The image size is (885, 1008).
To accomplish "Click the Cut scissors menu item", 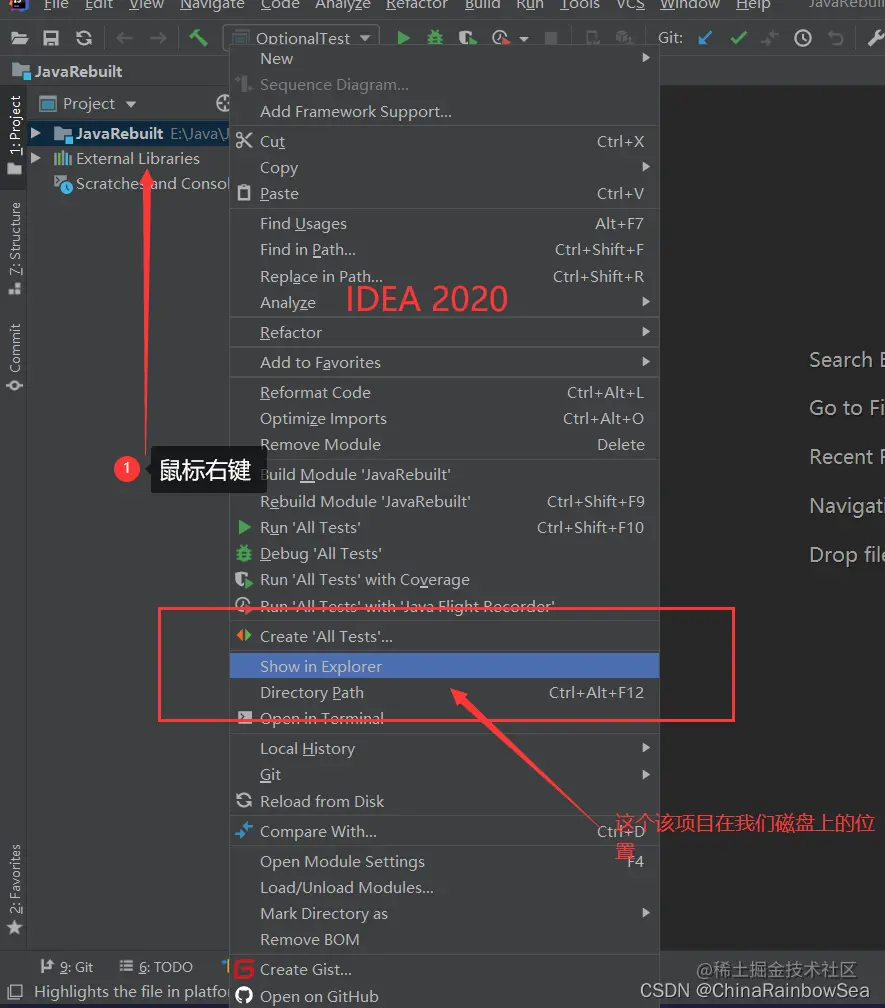I will click(444, 141).
